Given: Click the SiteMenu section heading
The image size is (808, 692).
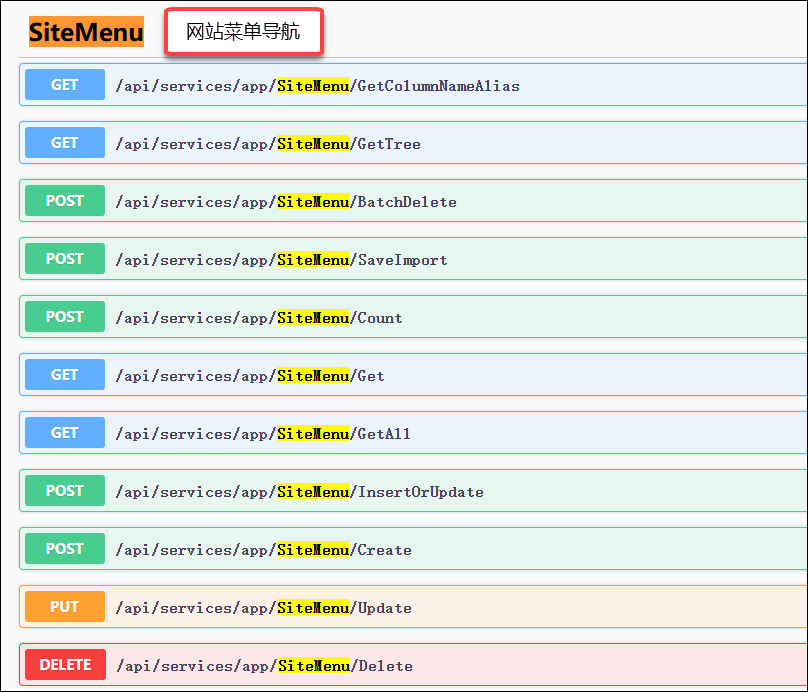Looking at the screenshot, I should 86,32.
